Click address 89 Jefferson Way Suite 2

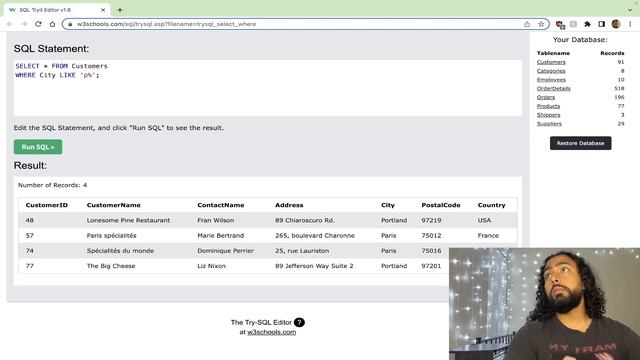pyautogui.click(x=314, y=266)
